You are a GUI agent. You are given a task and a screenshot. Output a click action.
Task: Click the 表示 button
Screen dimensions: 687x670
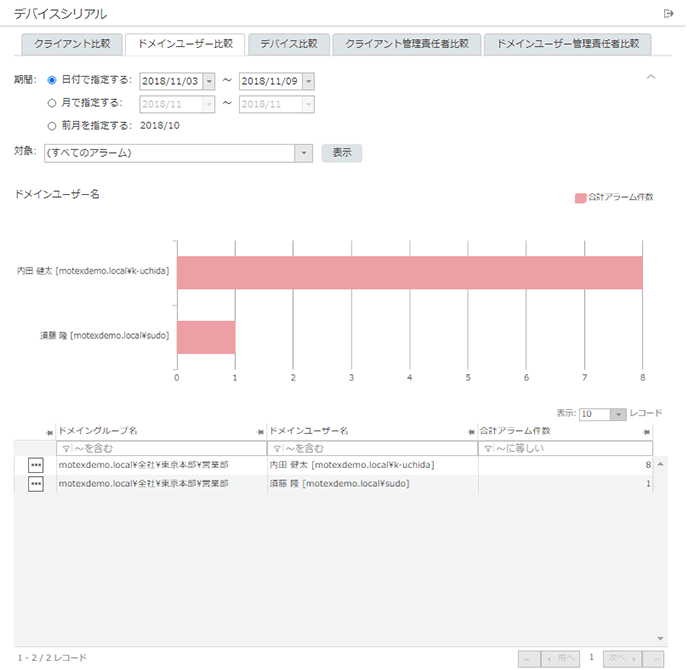pyautogui.click(x=341, y=153)
